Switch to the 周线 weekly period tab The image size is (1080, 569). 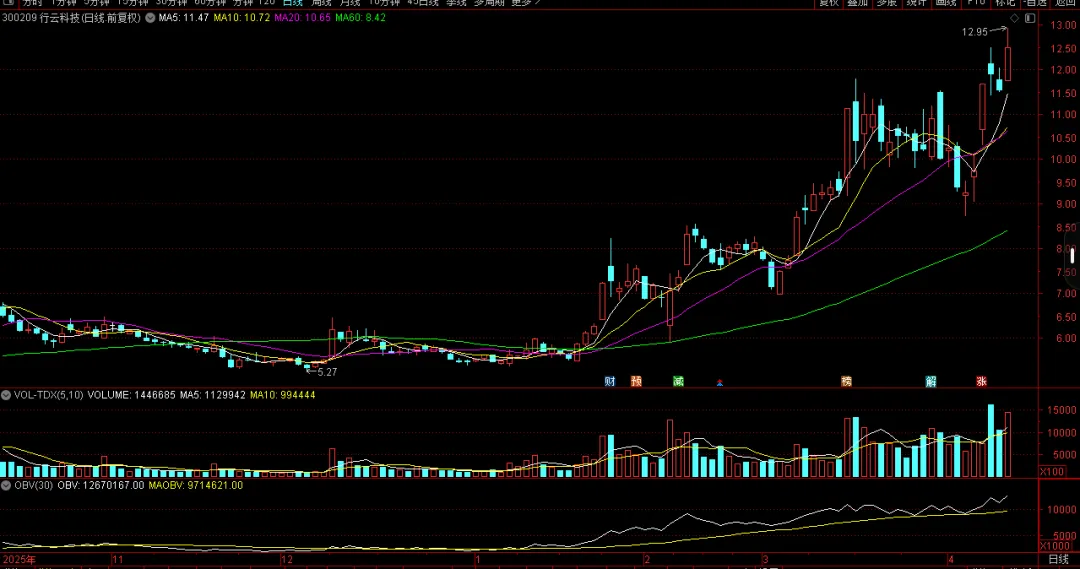coord(322,3)
